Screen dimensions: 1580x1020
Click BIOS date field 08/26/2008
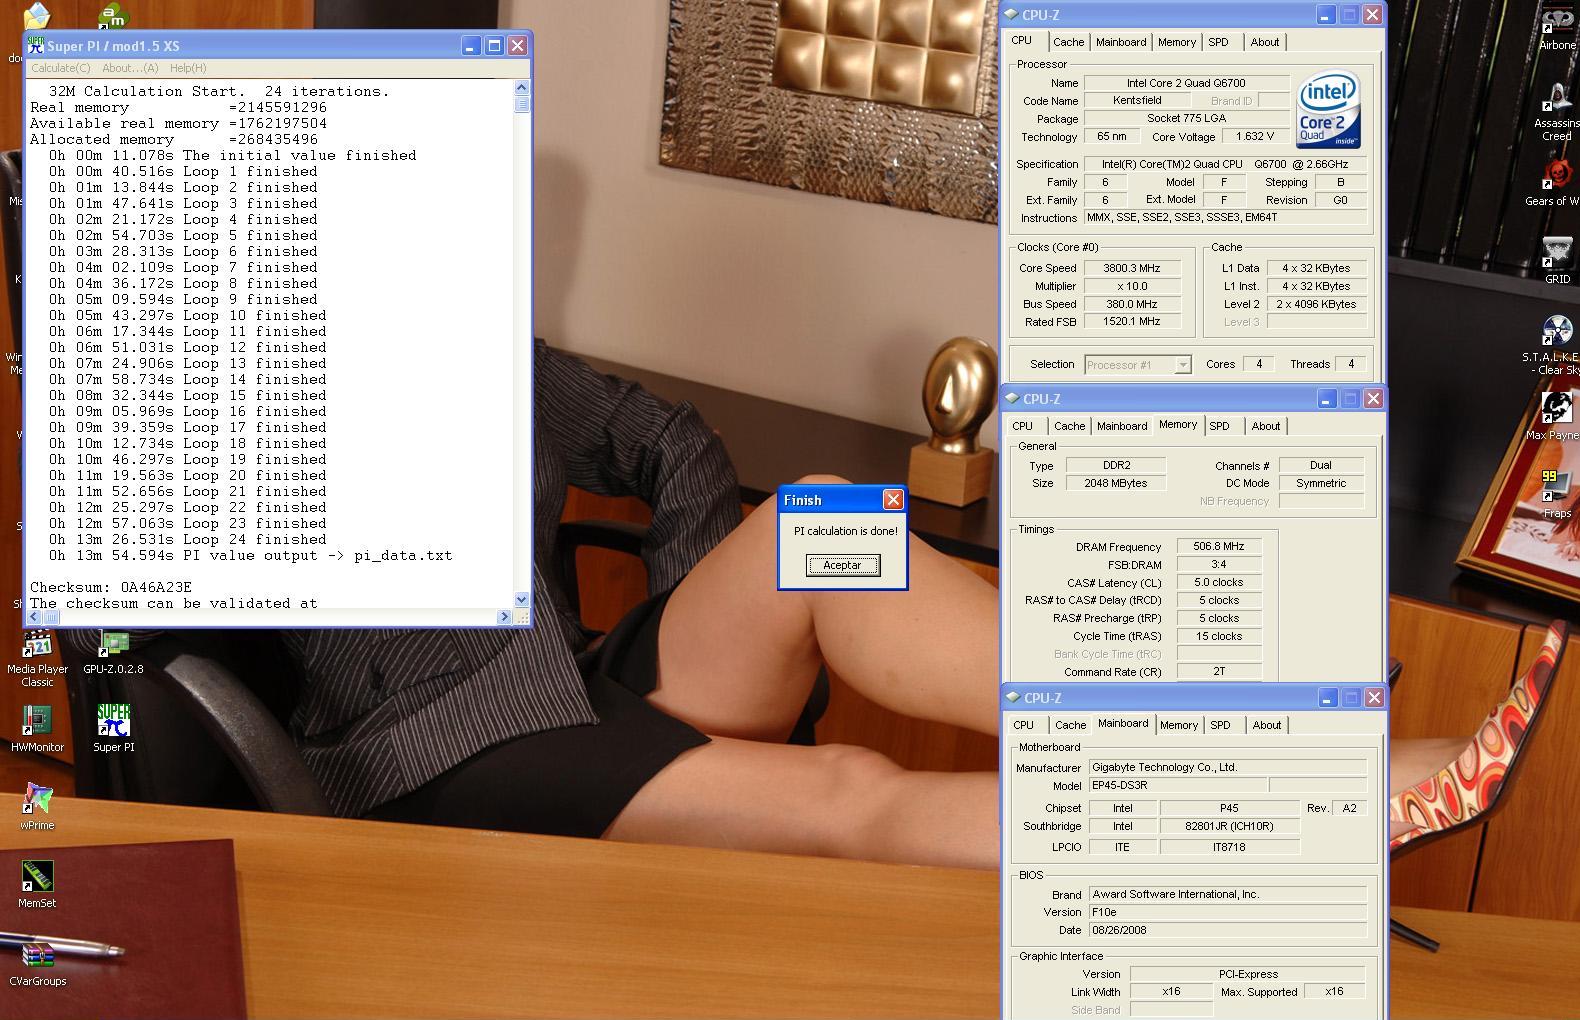pos(1227,930)
